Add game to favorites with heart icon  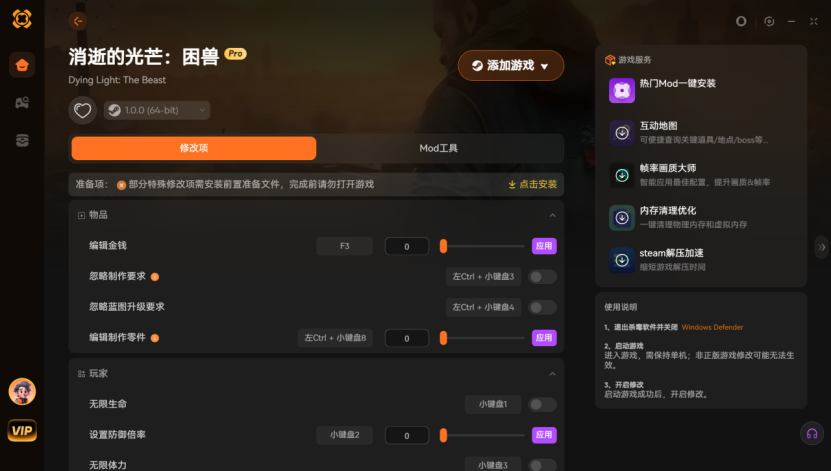click(82, 110)
